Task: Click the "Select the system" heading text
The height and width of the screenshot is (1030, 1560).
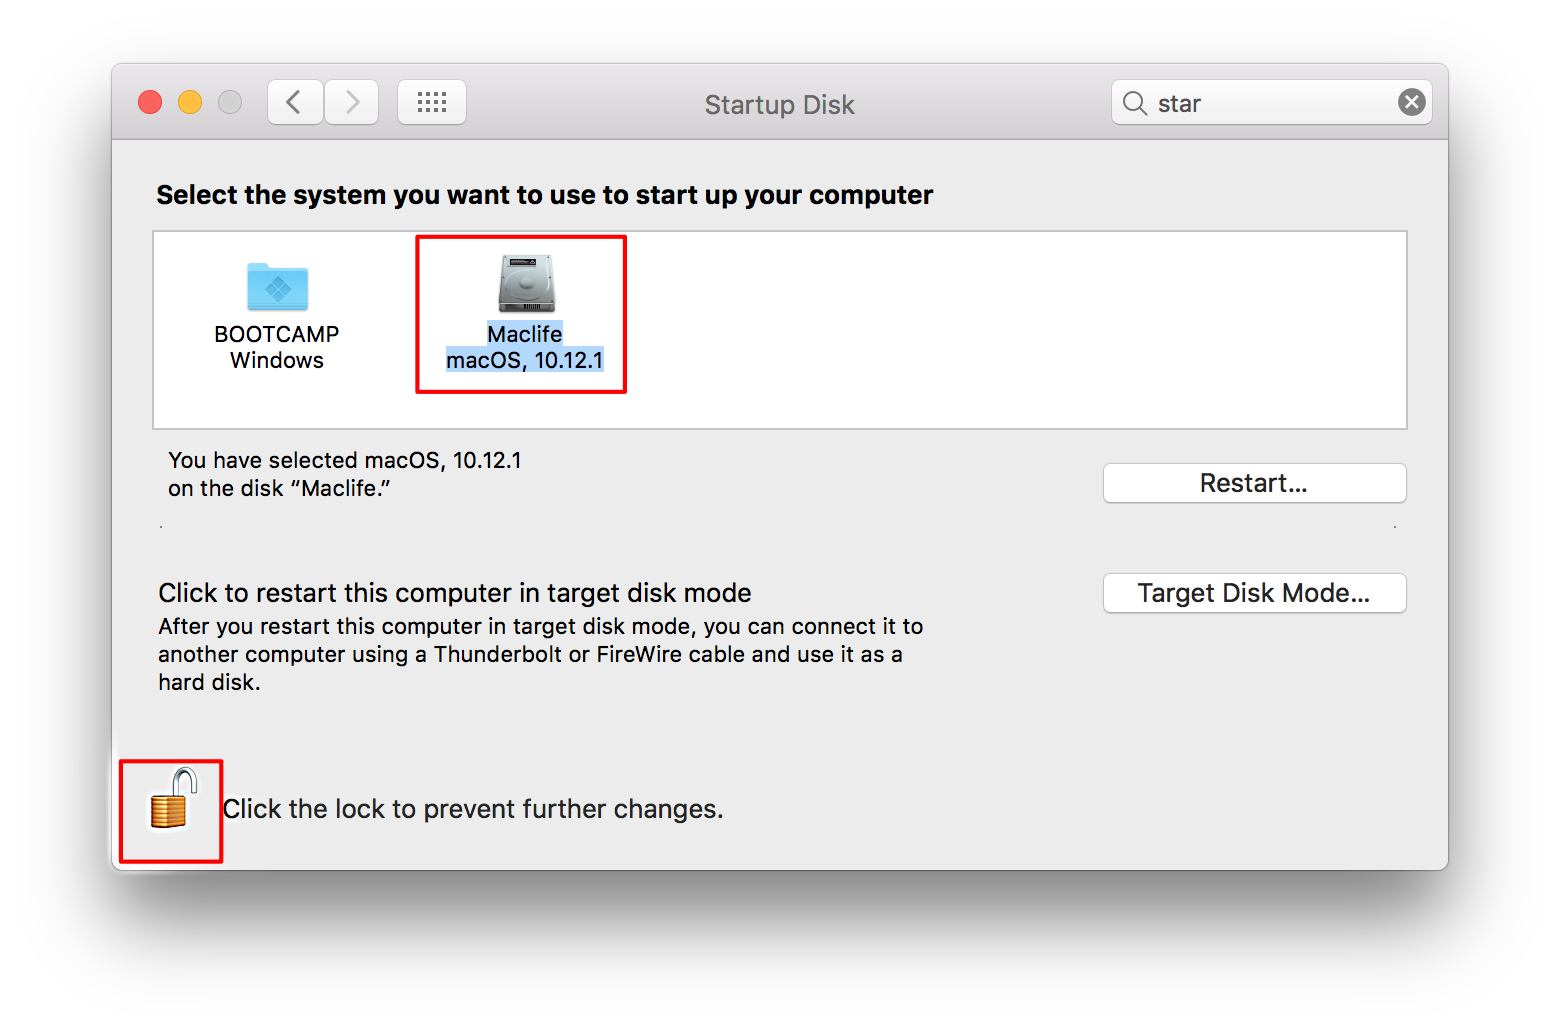Action: pyautogui.click(x=544, y=195)
